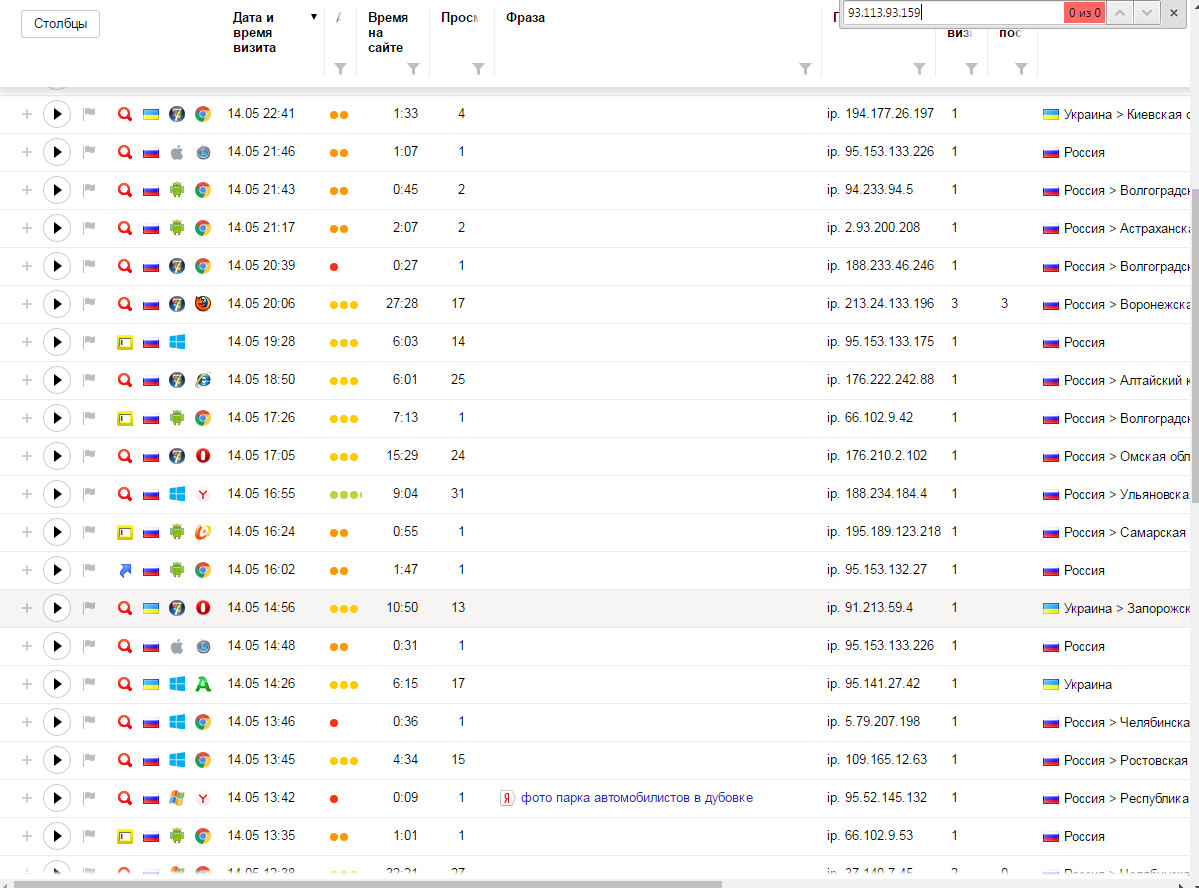
Task: Click Chrome icon in 14.05 13:46 row
Action: tap(203, 722)
